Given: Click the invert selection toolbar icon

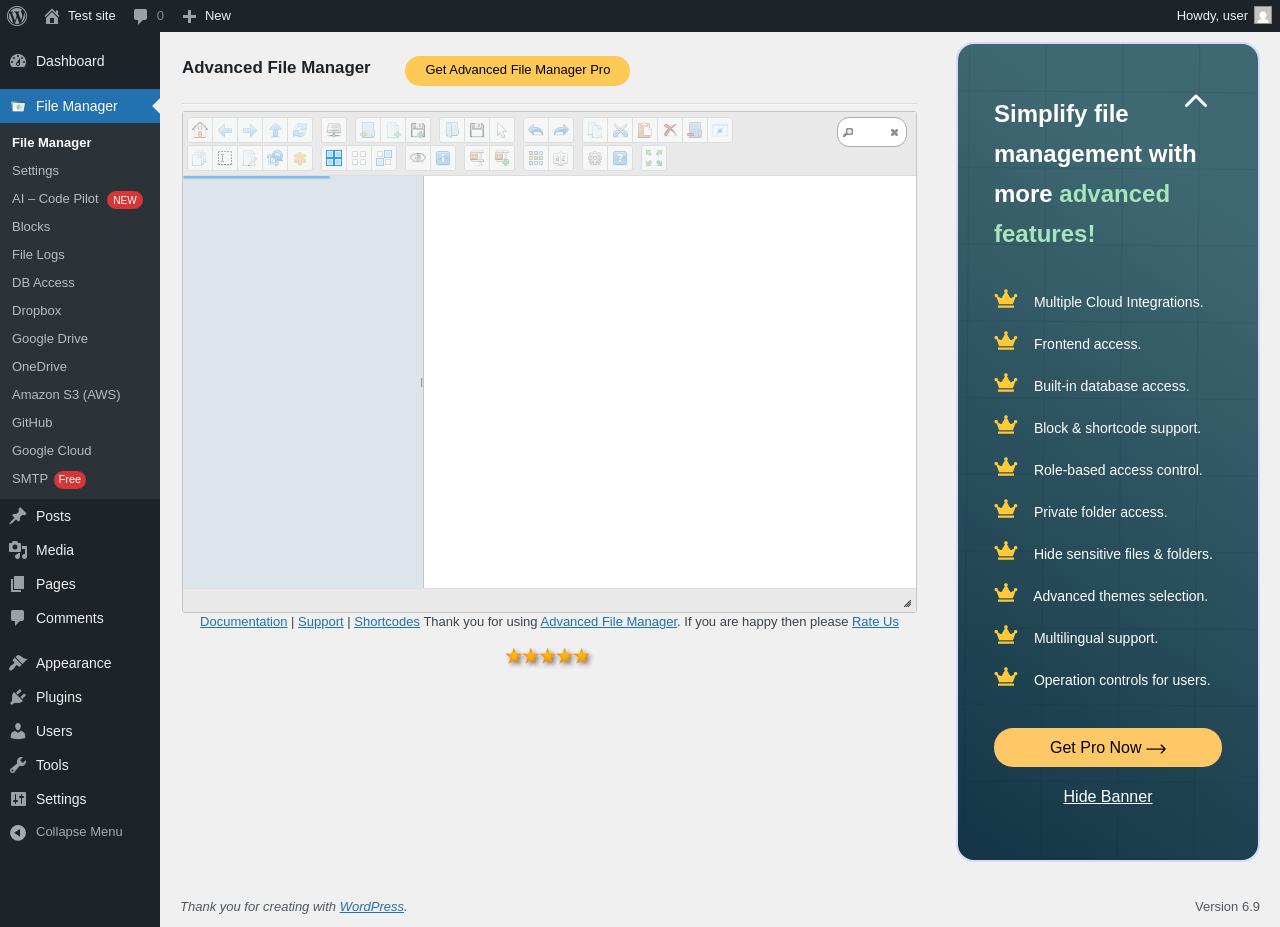Looking at the screenshot, I should tap(384, 158).
